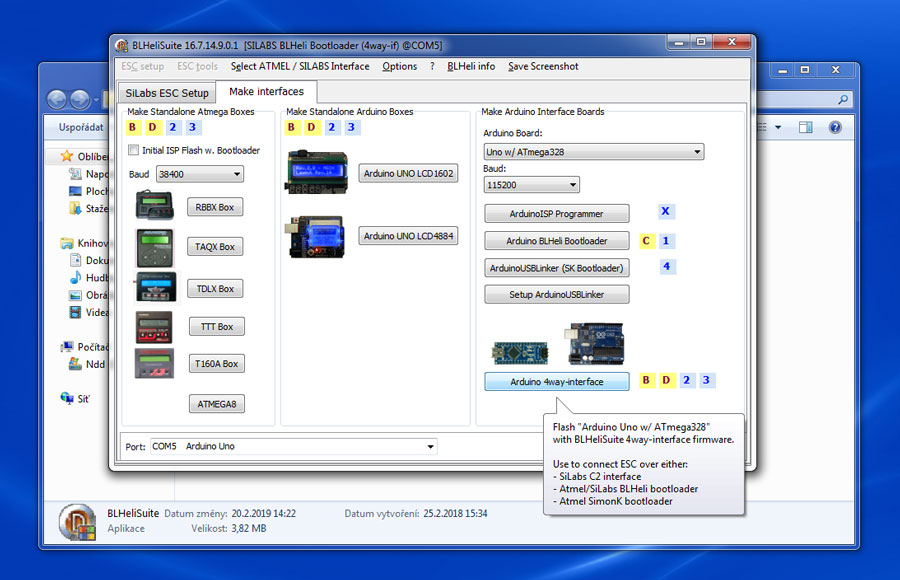Click the 1 badge beside Arduino BLHeli Bootloader
Viewport: 900px width, 580px height.
tap(666, 241)
